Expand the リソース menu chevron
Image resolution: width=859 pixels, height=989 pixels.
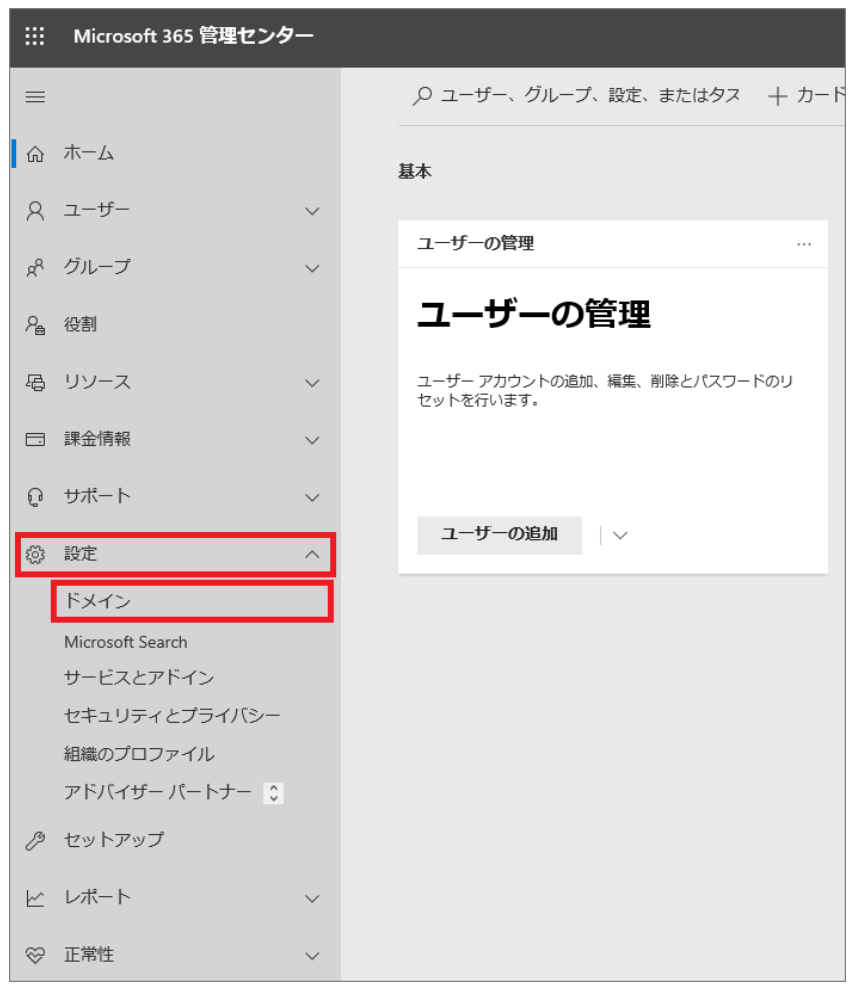(312, 383)
